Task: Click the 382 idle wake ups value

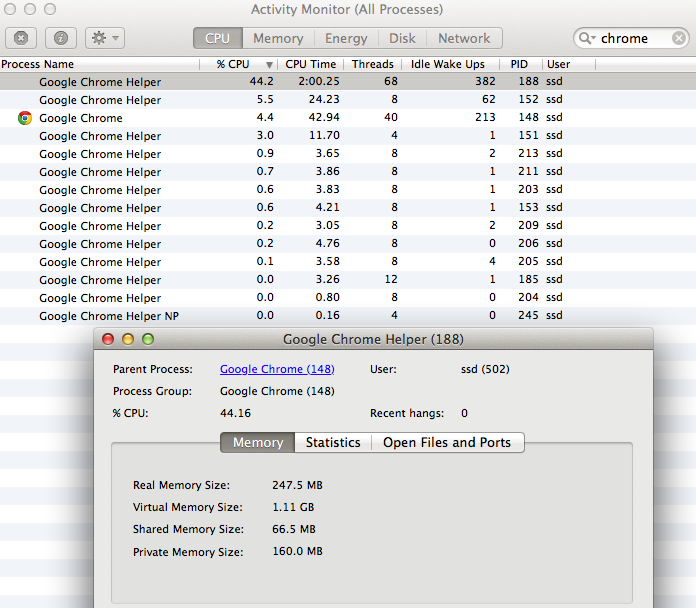Action: [x=485, y=81]
